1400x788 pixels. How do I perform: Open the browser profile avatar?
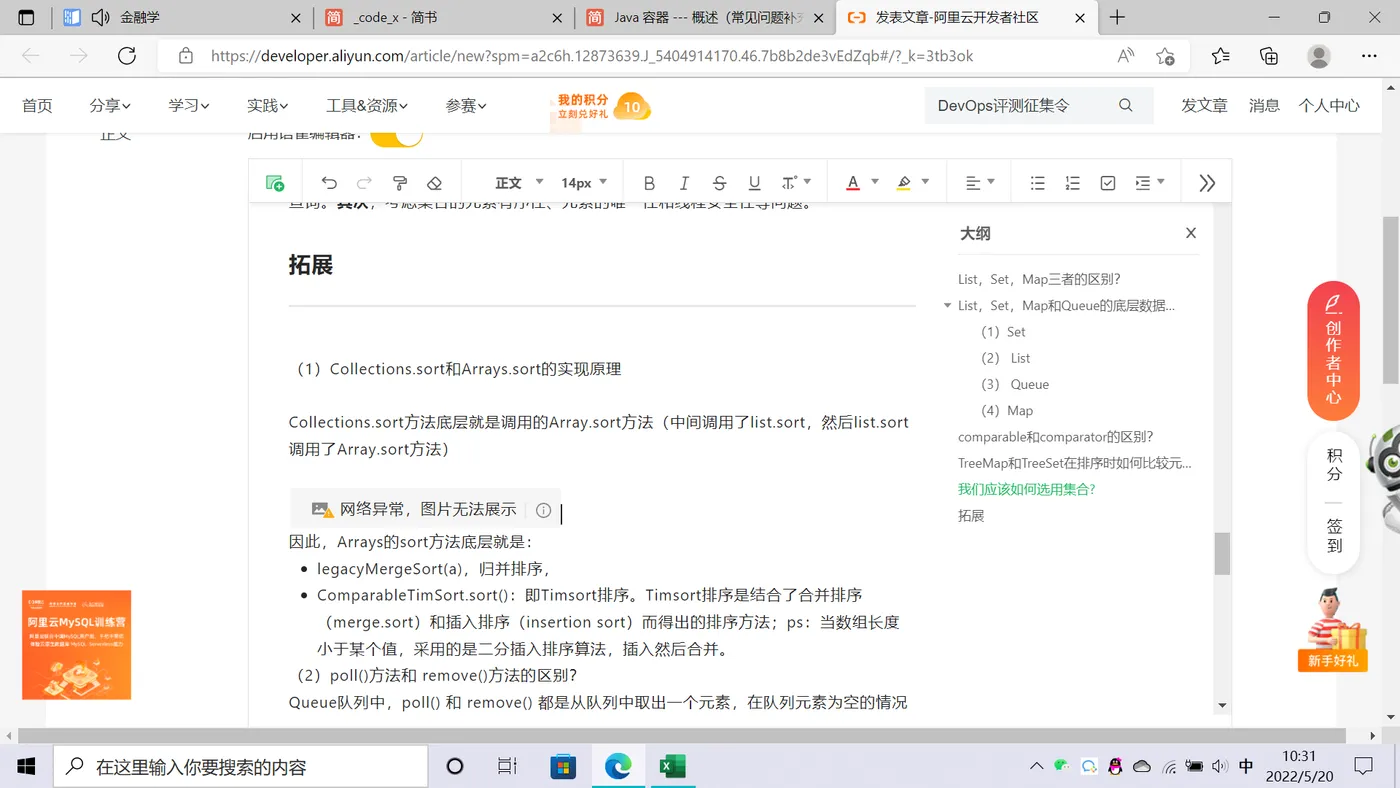(1319, 56)
